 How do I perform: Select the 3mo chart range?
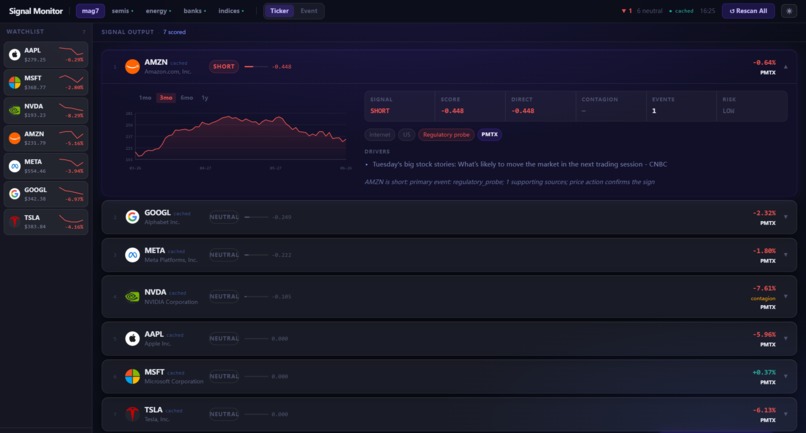click(x=166, y=98)
